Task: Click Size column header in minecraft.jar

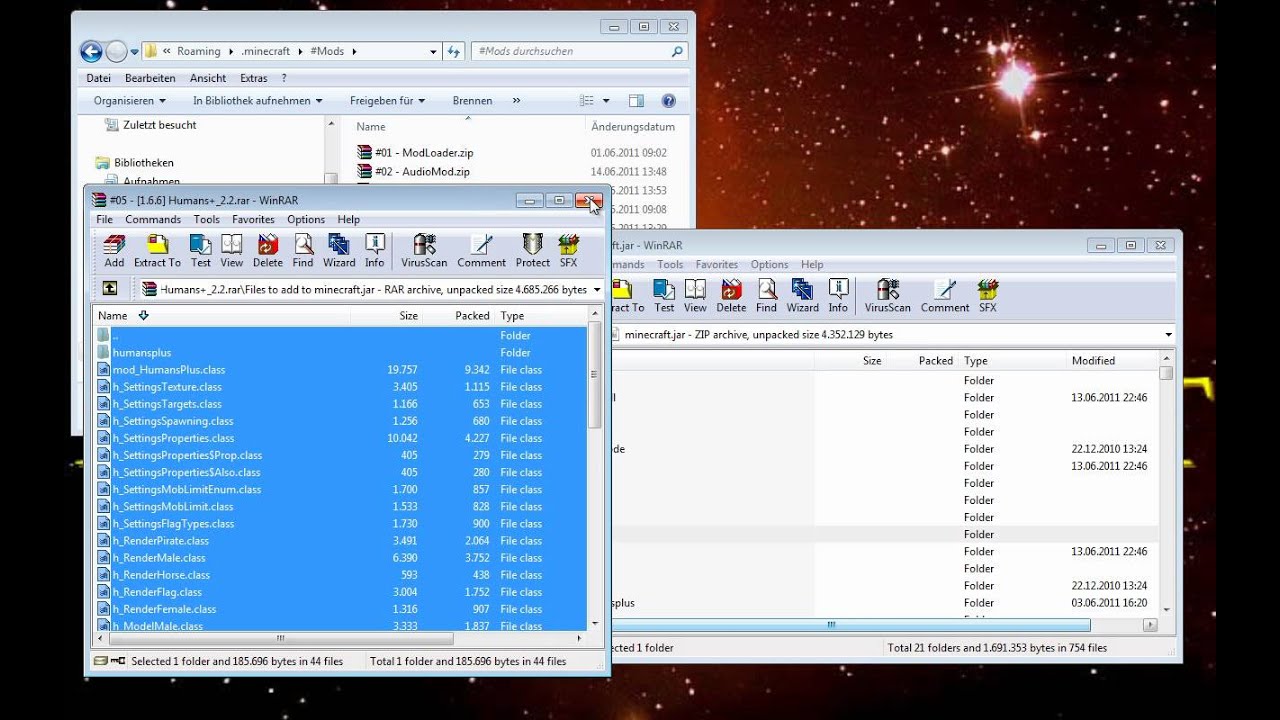Action: coord(850,360)
